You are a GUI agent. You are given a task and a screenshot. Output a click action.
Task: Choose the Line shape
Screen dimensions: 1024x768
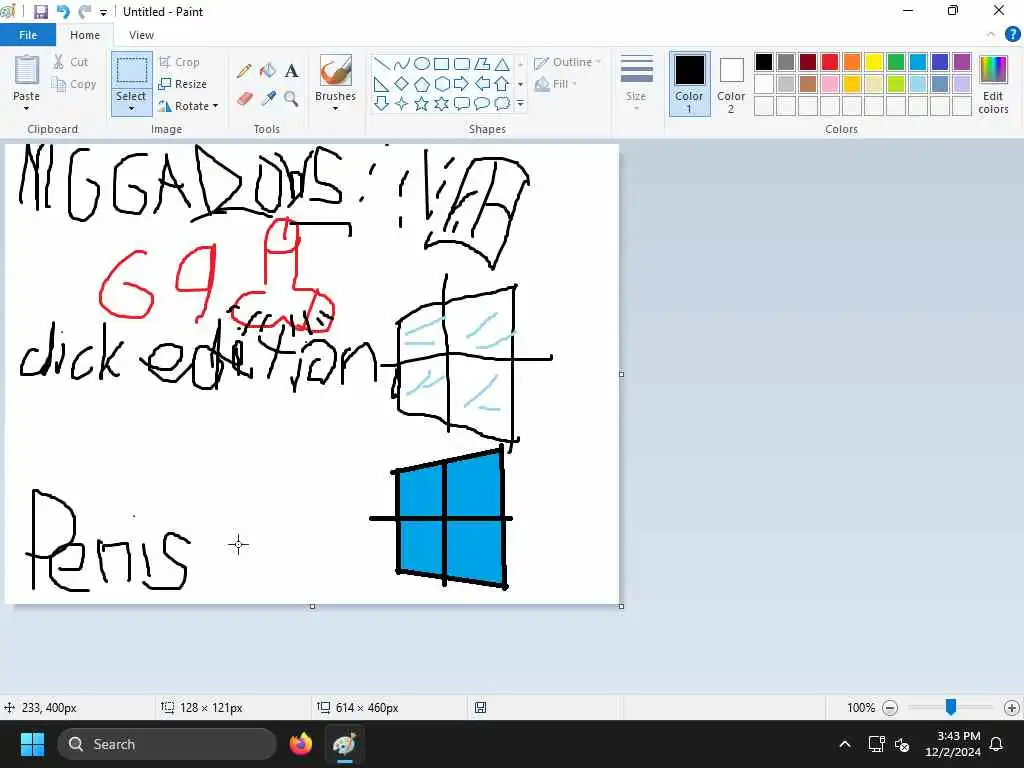click(382, 63)
